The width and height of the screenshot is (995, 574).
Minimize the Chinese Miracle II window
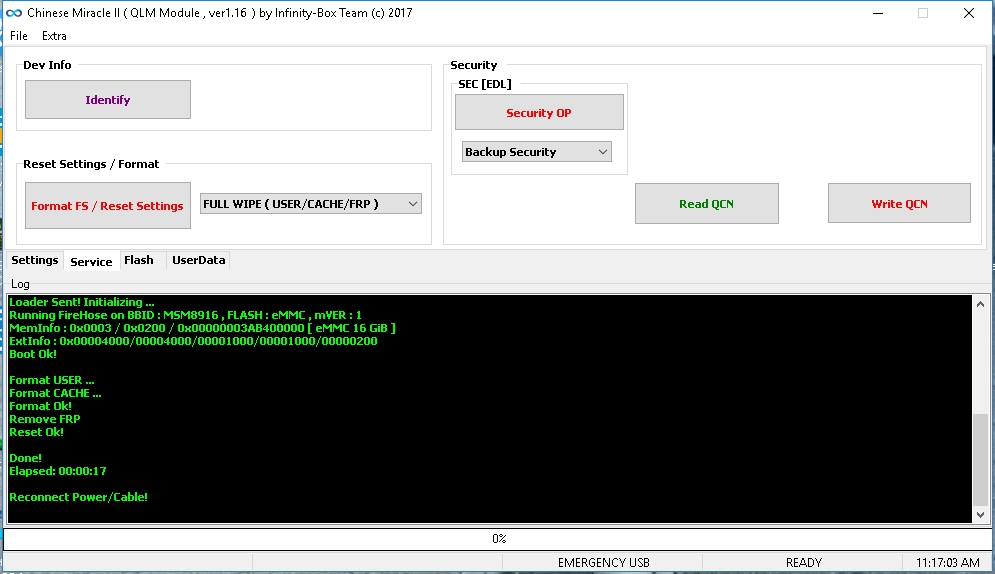point(878,13)
